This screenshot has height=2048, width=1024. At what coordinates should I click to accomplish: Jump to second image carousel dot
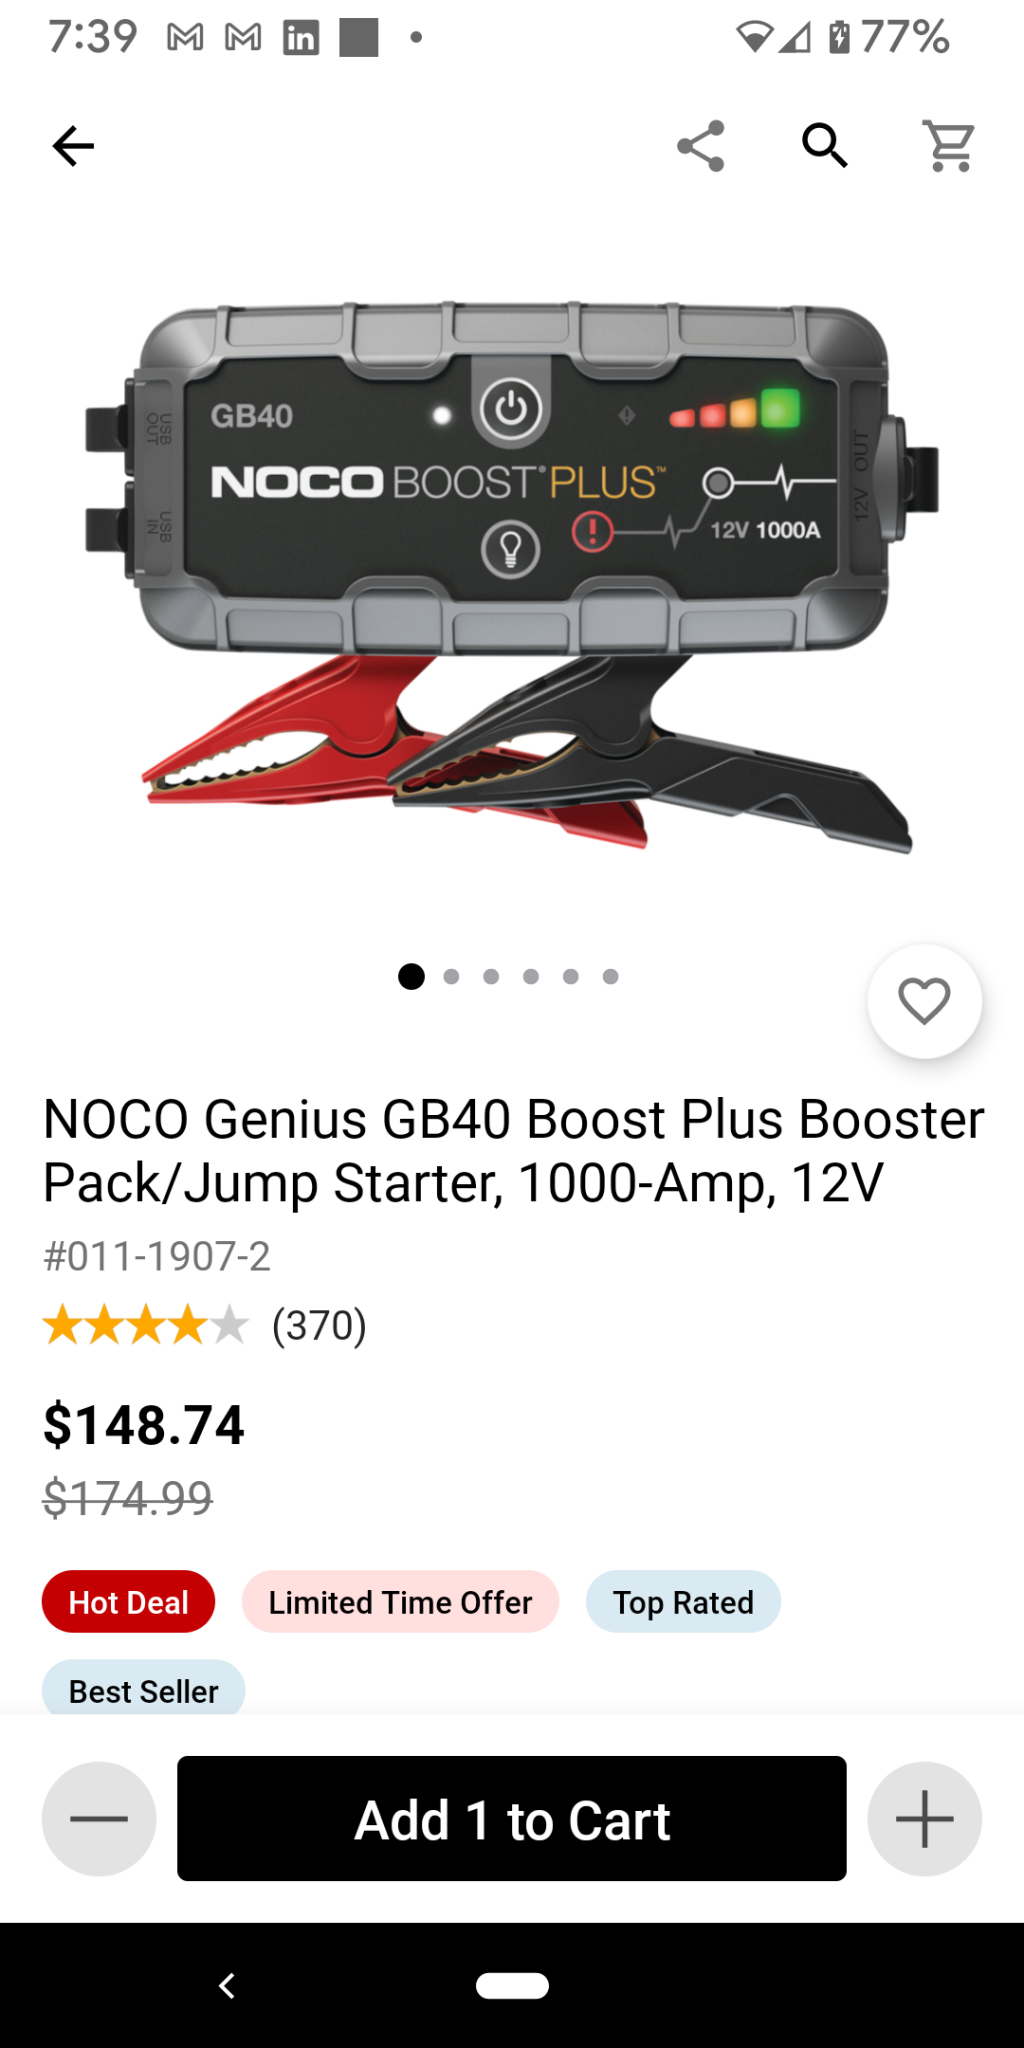click(451, 976)
